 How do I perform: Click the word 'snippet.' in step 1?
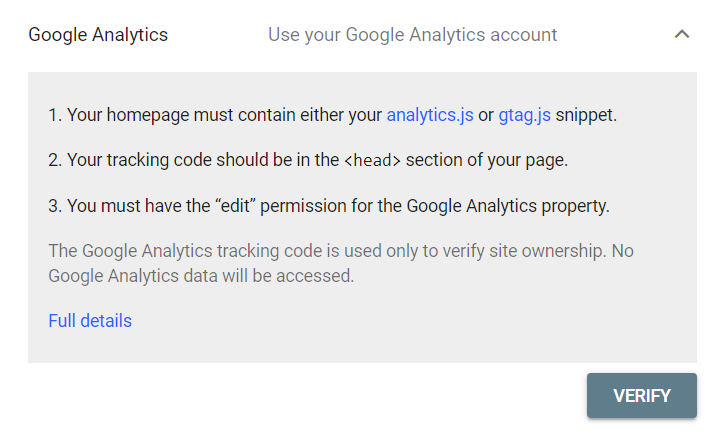pos(586,115)
